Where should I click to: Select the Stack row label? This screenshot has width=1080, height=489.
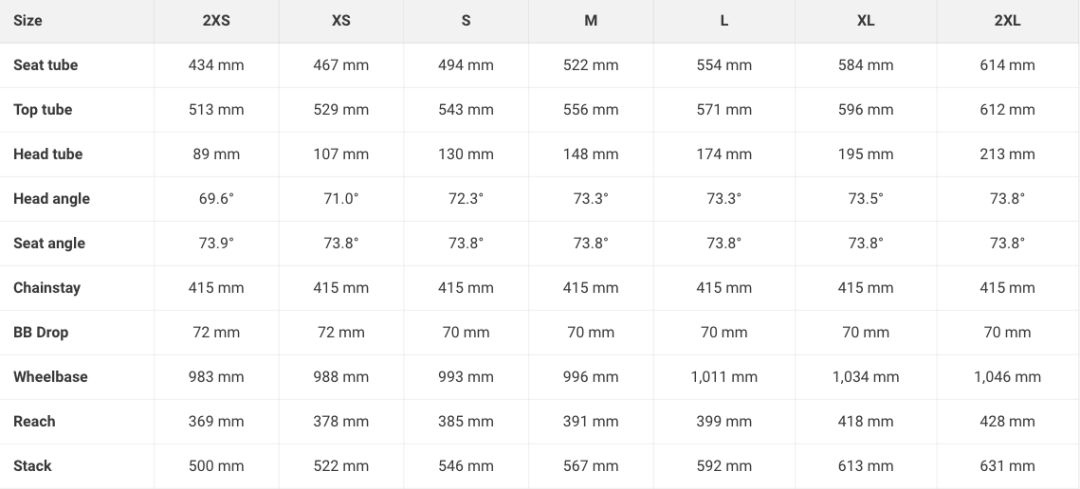pyautogui.click(x=32, y=466)
